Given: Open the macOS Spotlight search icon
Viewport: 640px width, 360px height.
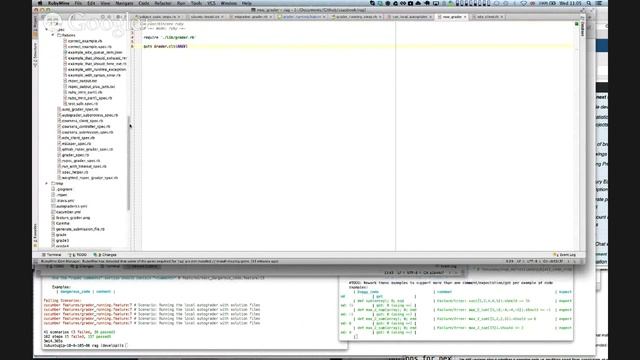Looking at the screenshot, I should [x=589, y=3].
